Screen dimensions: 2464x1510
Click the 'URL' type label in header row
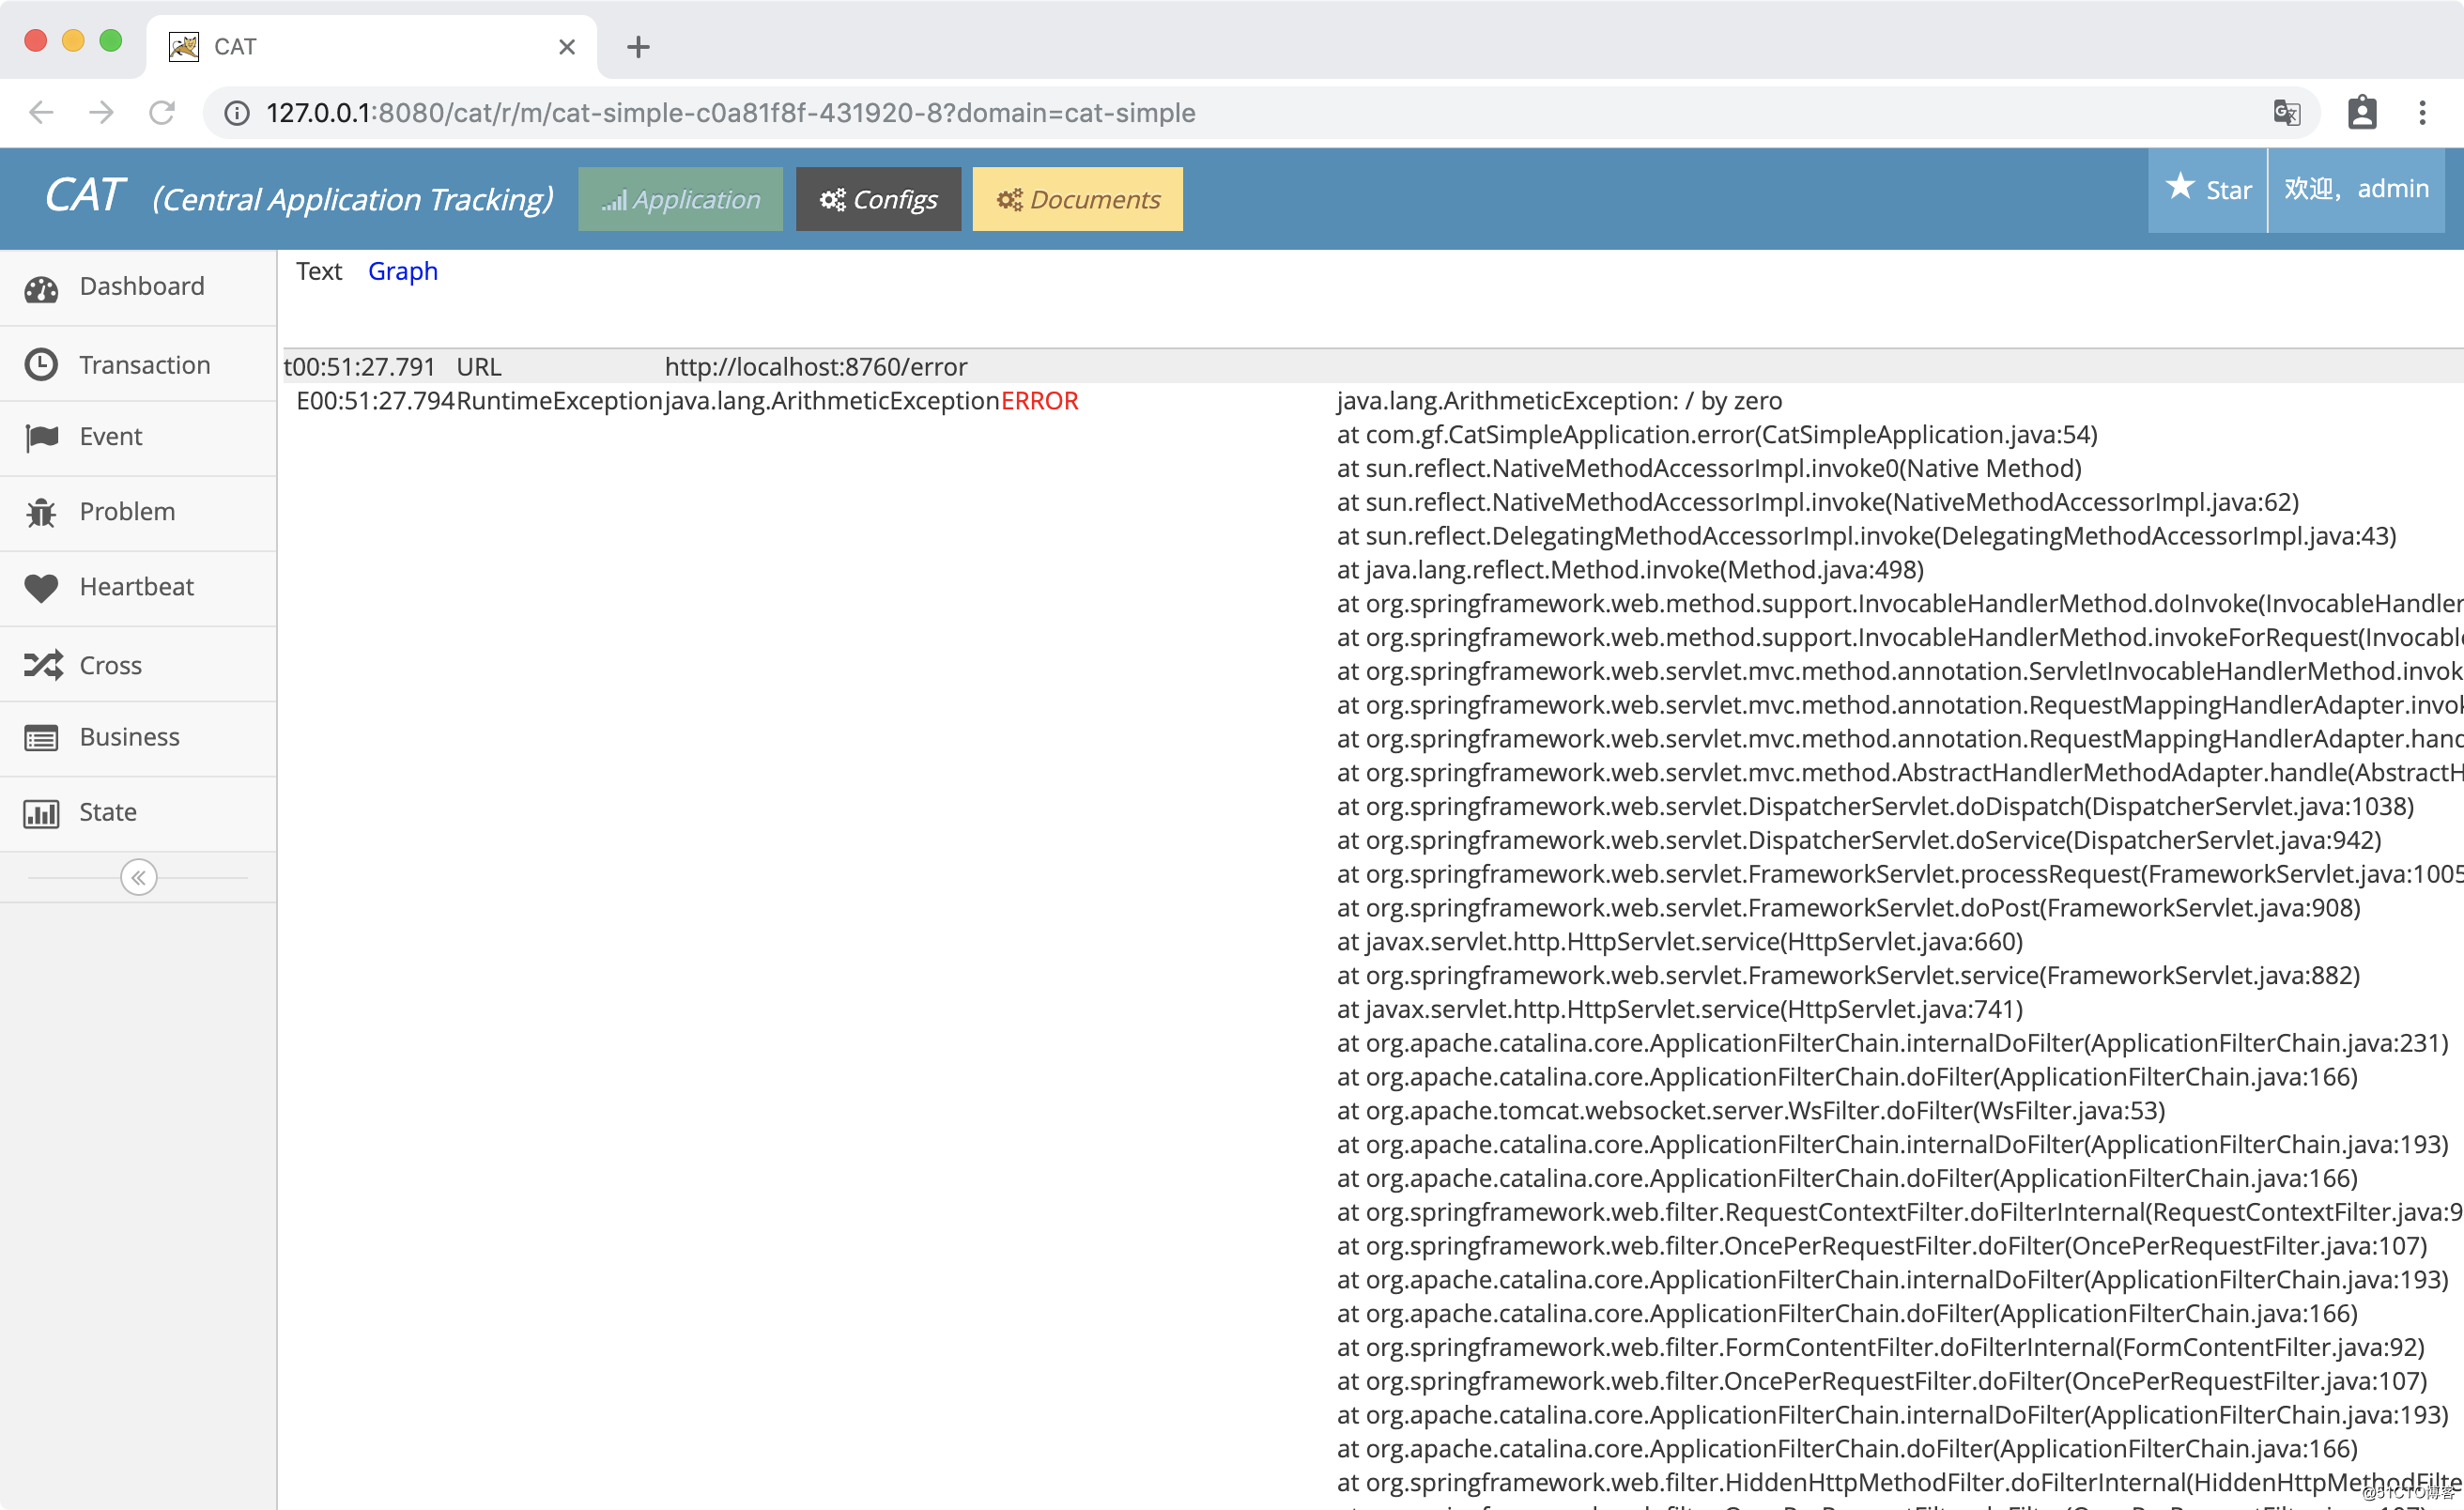[x=479, y=367]
